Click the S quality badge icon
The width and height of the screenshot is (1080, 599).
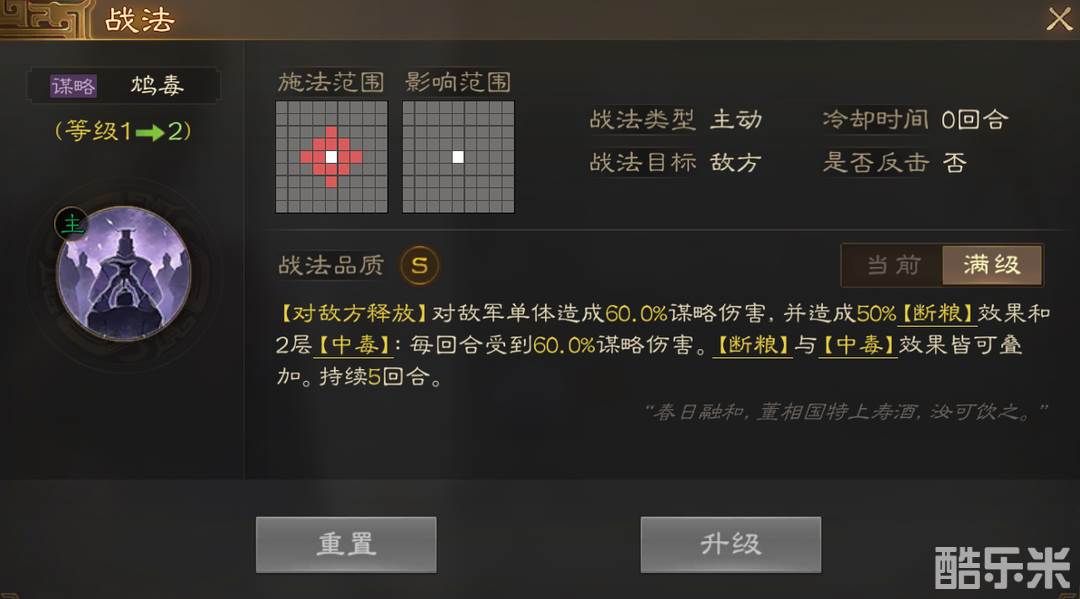(x=419, y=265)
